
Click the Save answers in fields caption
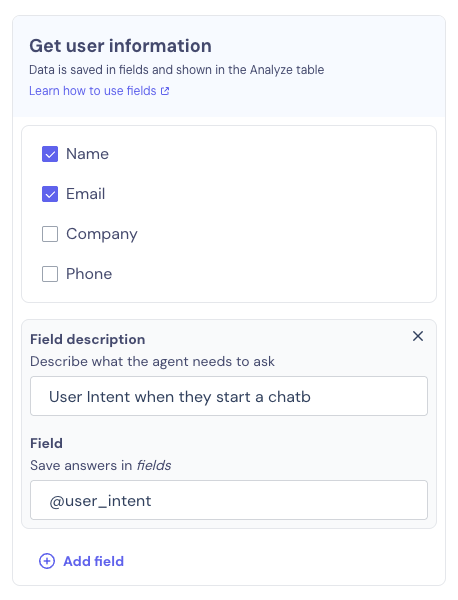click(101, 465)
